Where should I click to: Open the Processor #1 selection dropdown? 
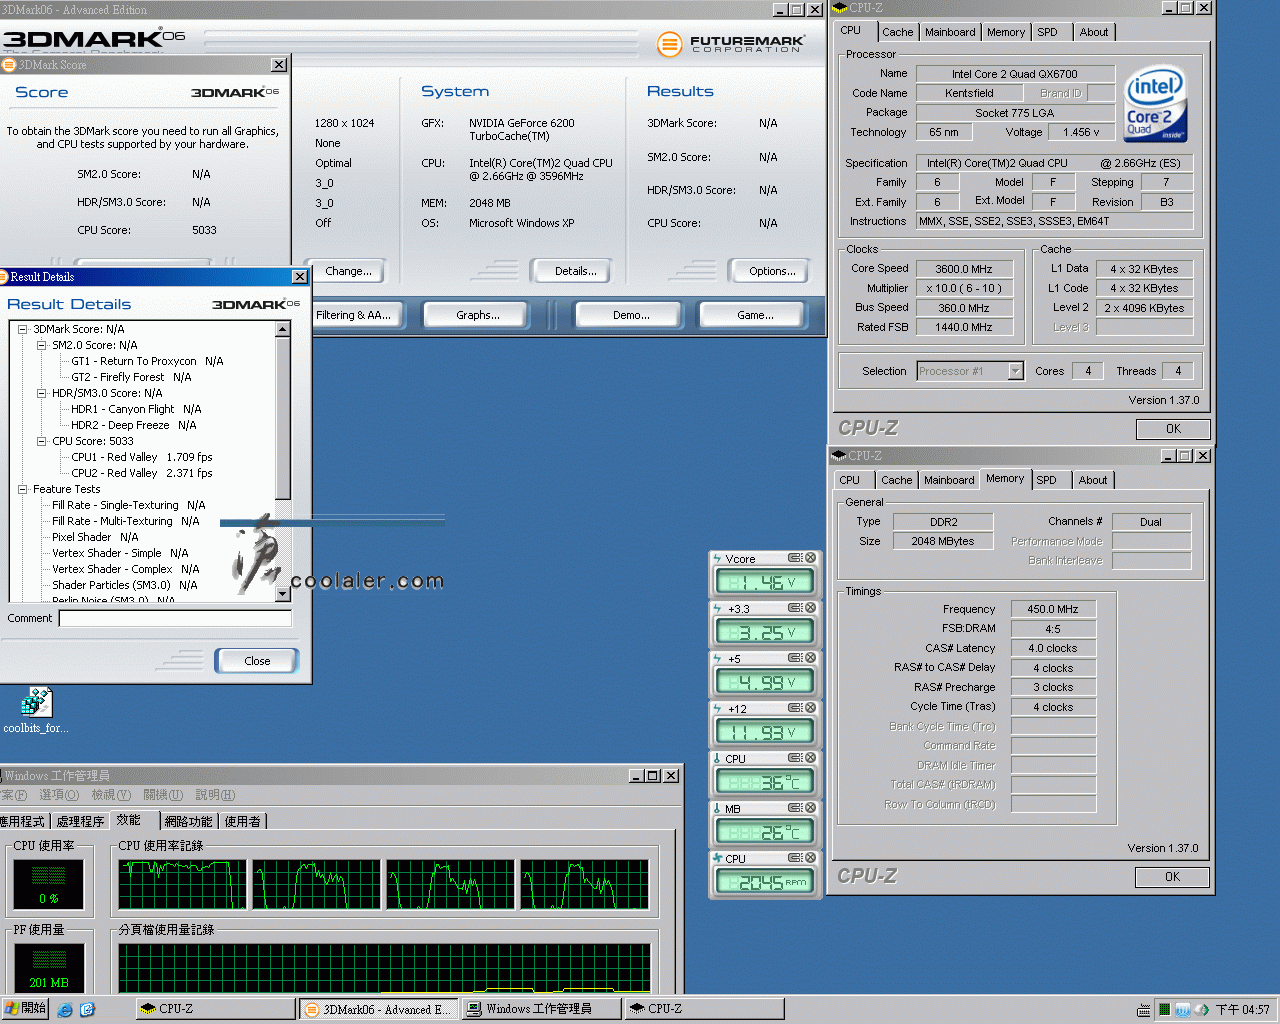[1015, 371]
